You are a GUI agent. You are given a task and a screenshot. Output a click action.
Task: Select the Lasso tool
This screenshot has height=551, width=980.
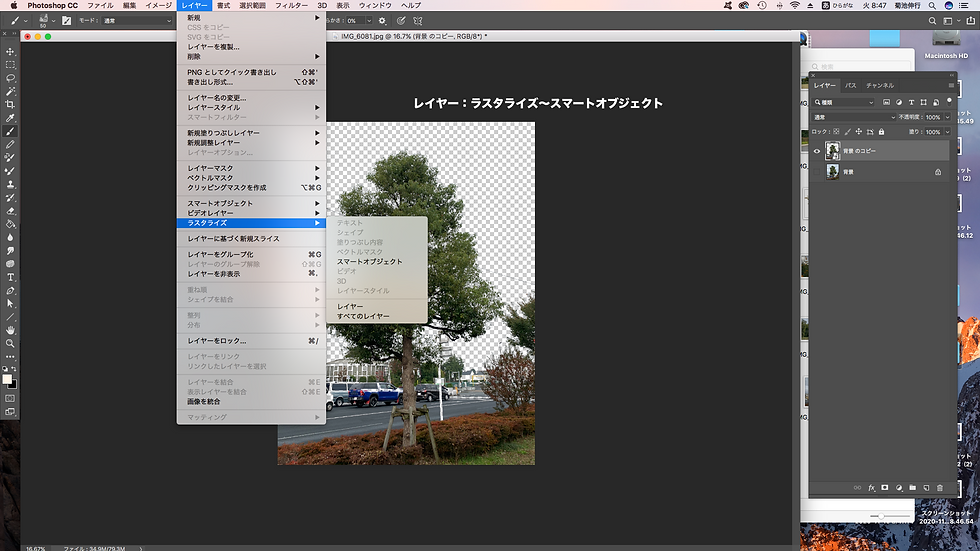10,78
